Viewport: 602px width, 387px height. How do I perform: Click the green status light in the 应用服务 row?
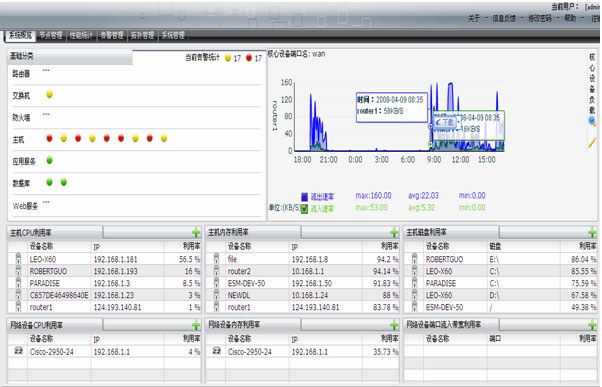(49, 160)
